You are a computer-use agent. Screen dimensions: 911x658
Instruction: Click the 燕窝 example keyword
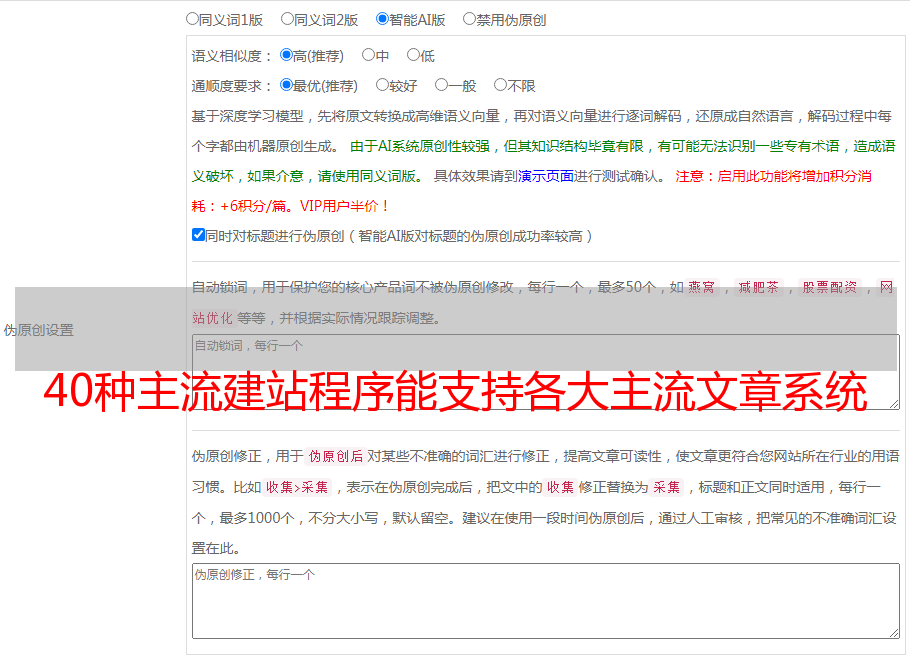pos(701,287)
